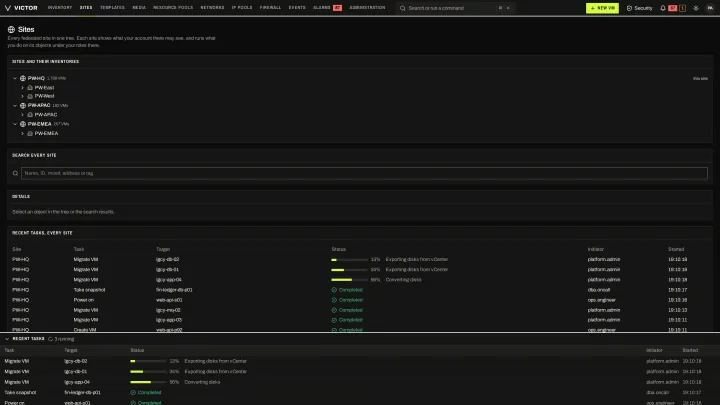The height and width of the screenshot is (405, 720).
Task: Open Alarms menu item
Action: (327, 8)
